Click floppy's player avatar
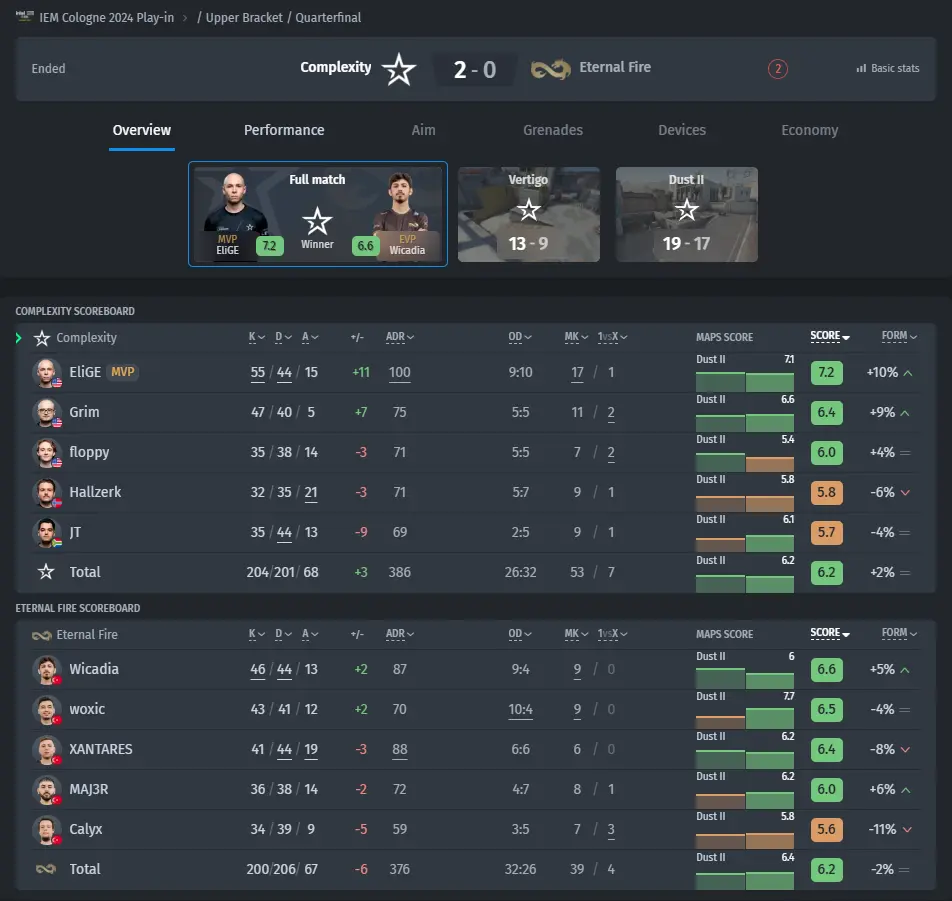 pyautogui.click(x=47, y=453)
